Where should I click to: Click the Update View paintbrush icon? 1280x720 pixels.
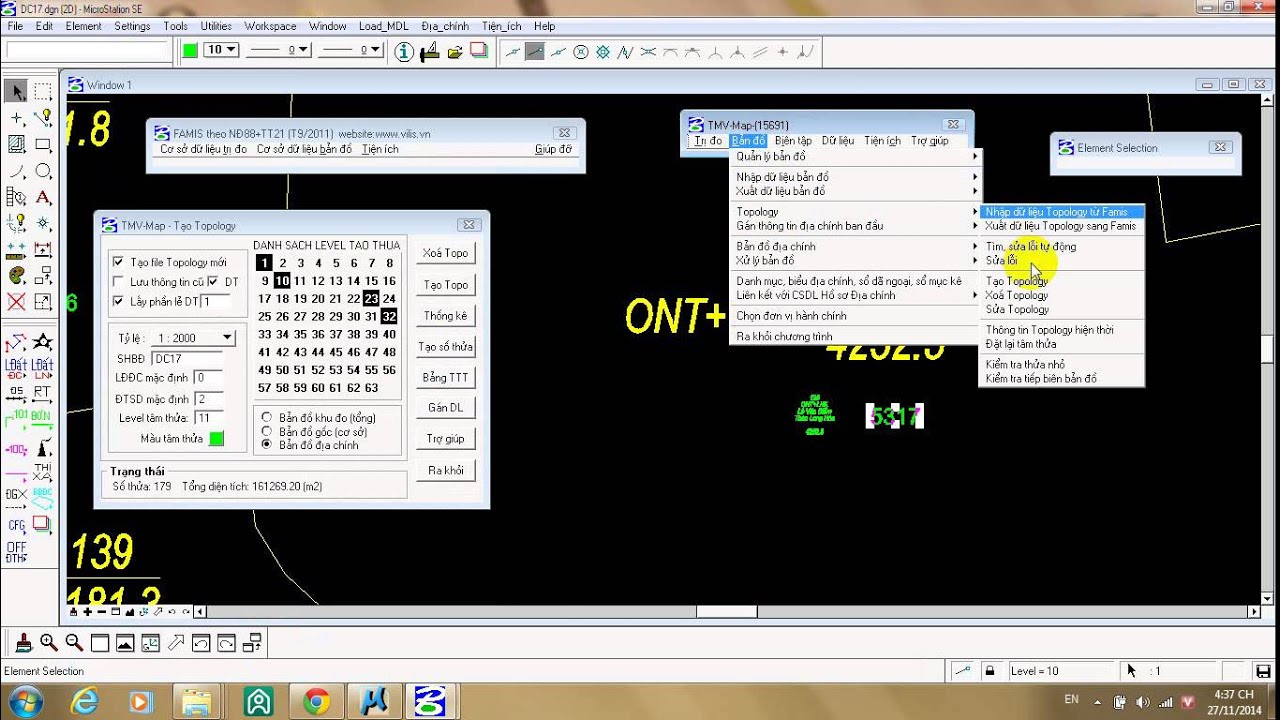pos(23,643)
